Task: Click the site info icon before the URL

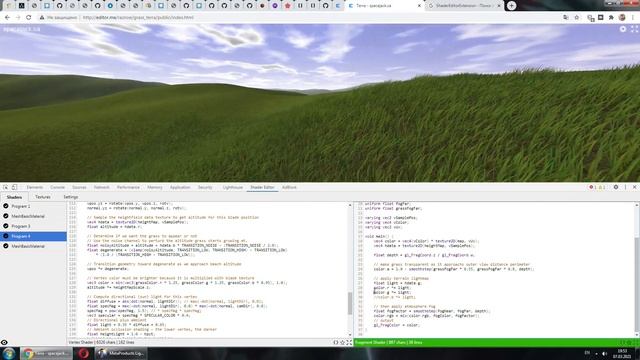Action: pyautogui.click(x=41, y=18)
